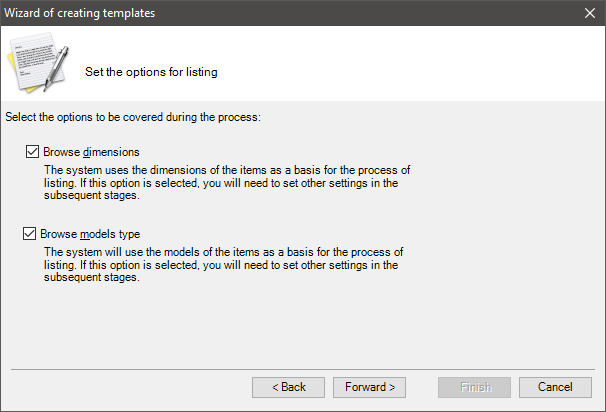606x412 pixels.
Task: Click the empty grey area below the options
Action: click(x=303, y=327)
